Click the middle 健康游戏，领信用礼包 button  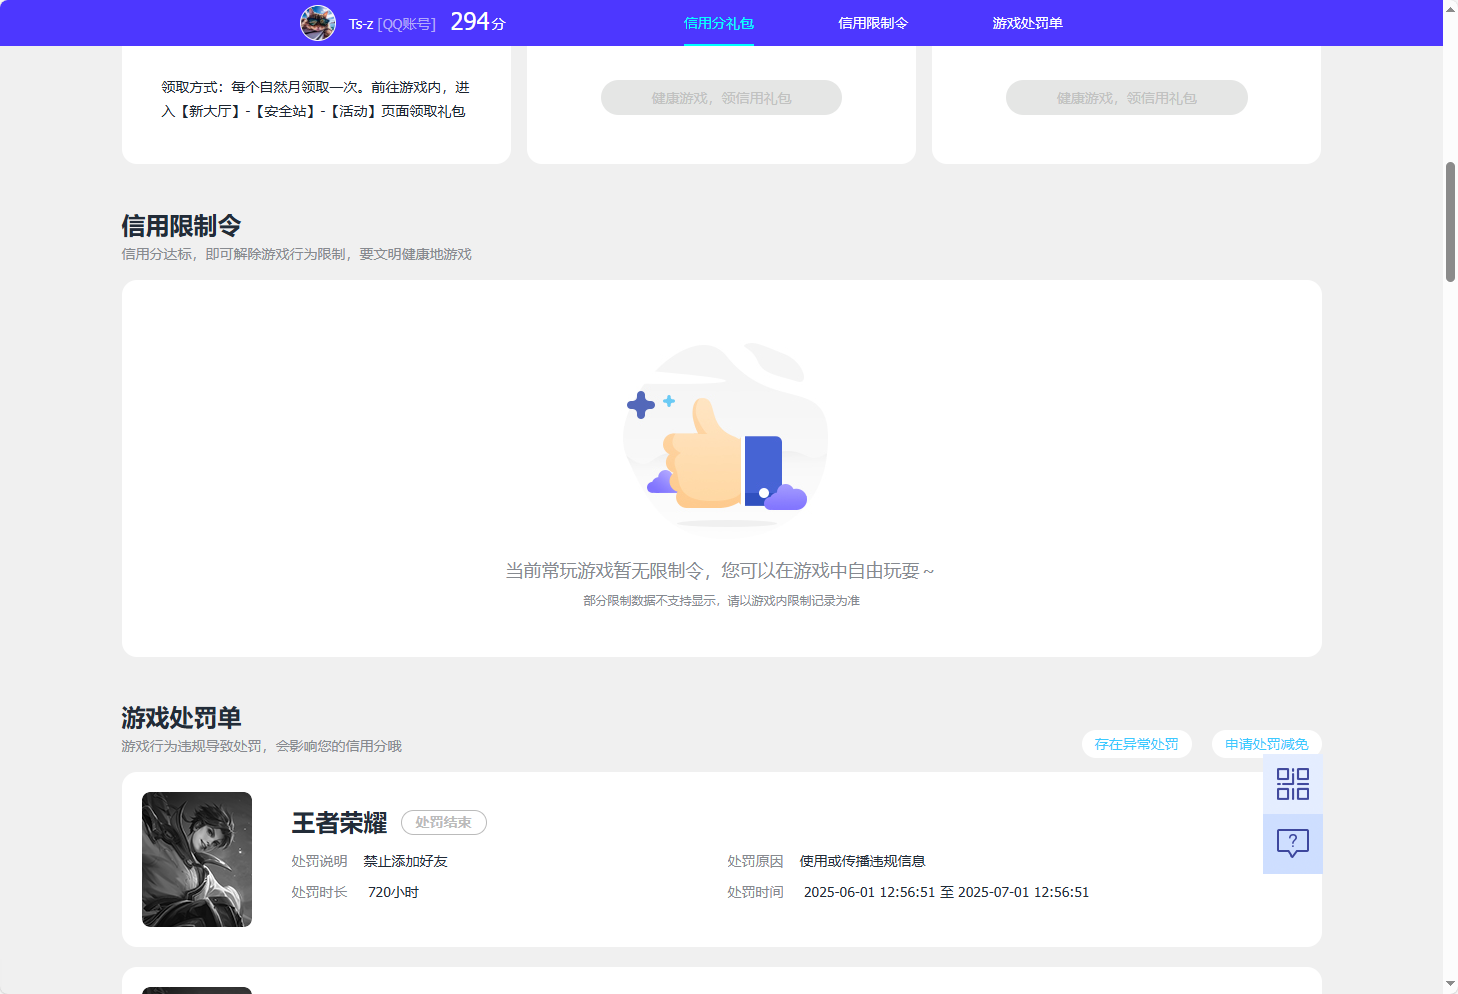721,97
